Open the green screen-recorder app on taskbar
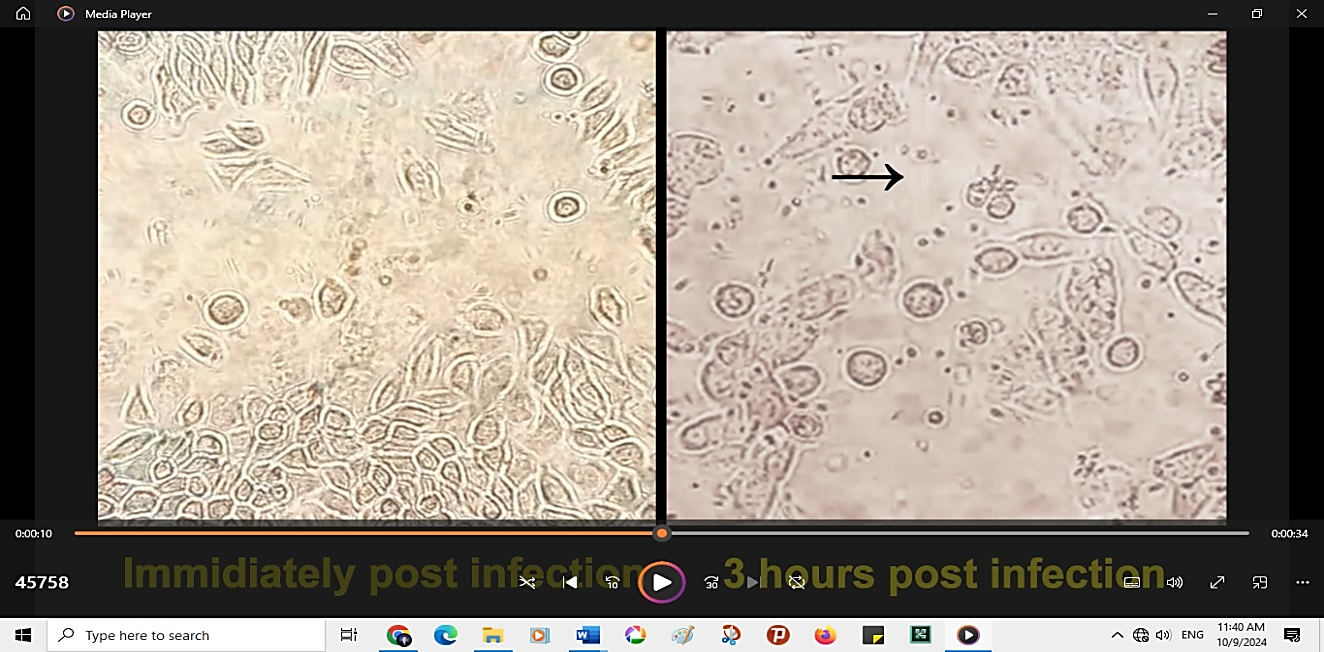This screenshot has width=1324, height=652. 920,635
